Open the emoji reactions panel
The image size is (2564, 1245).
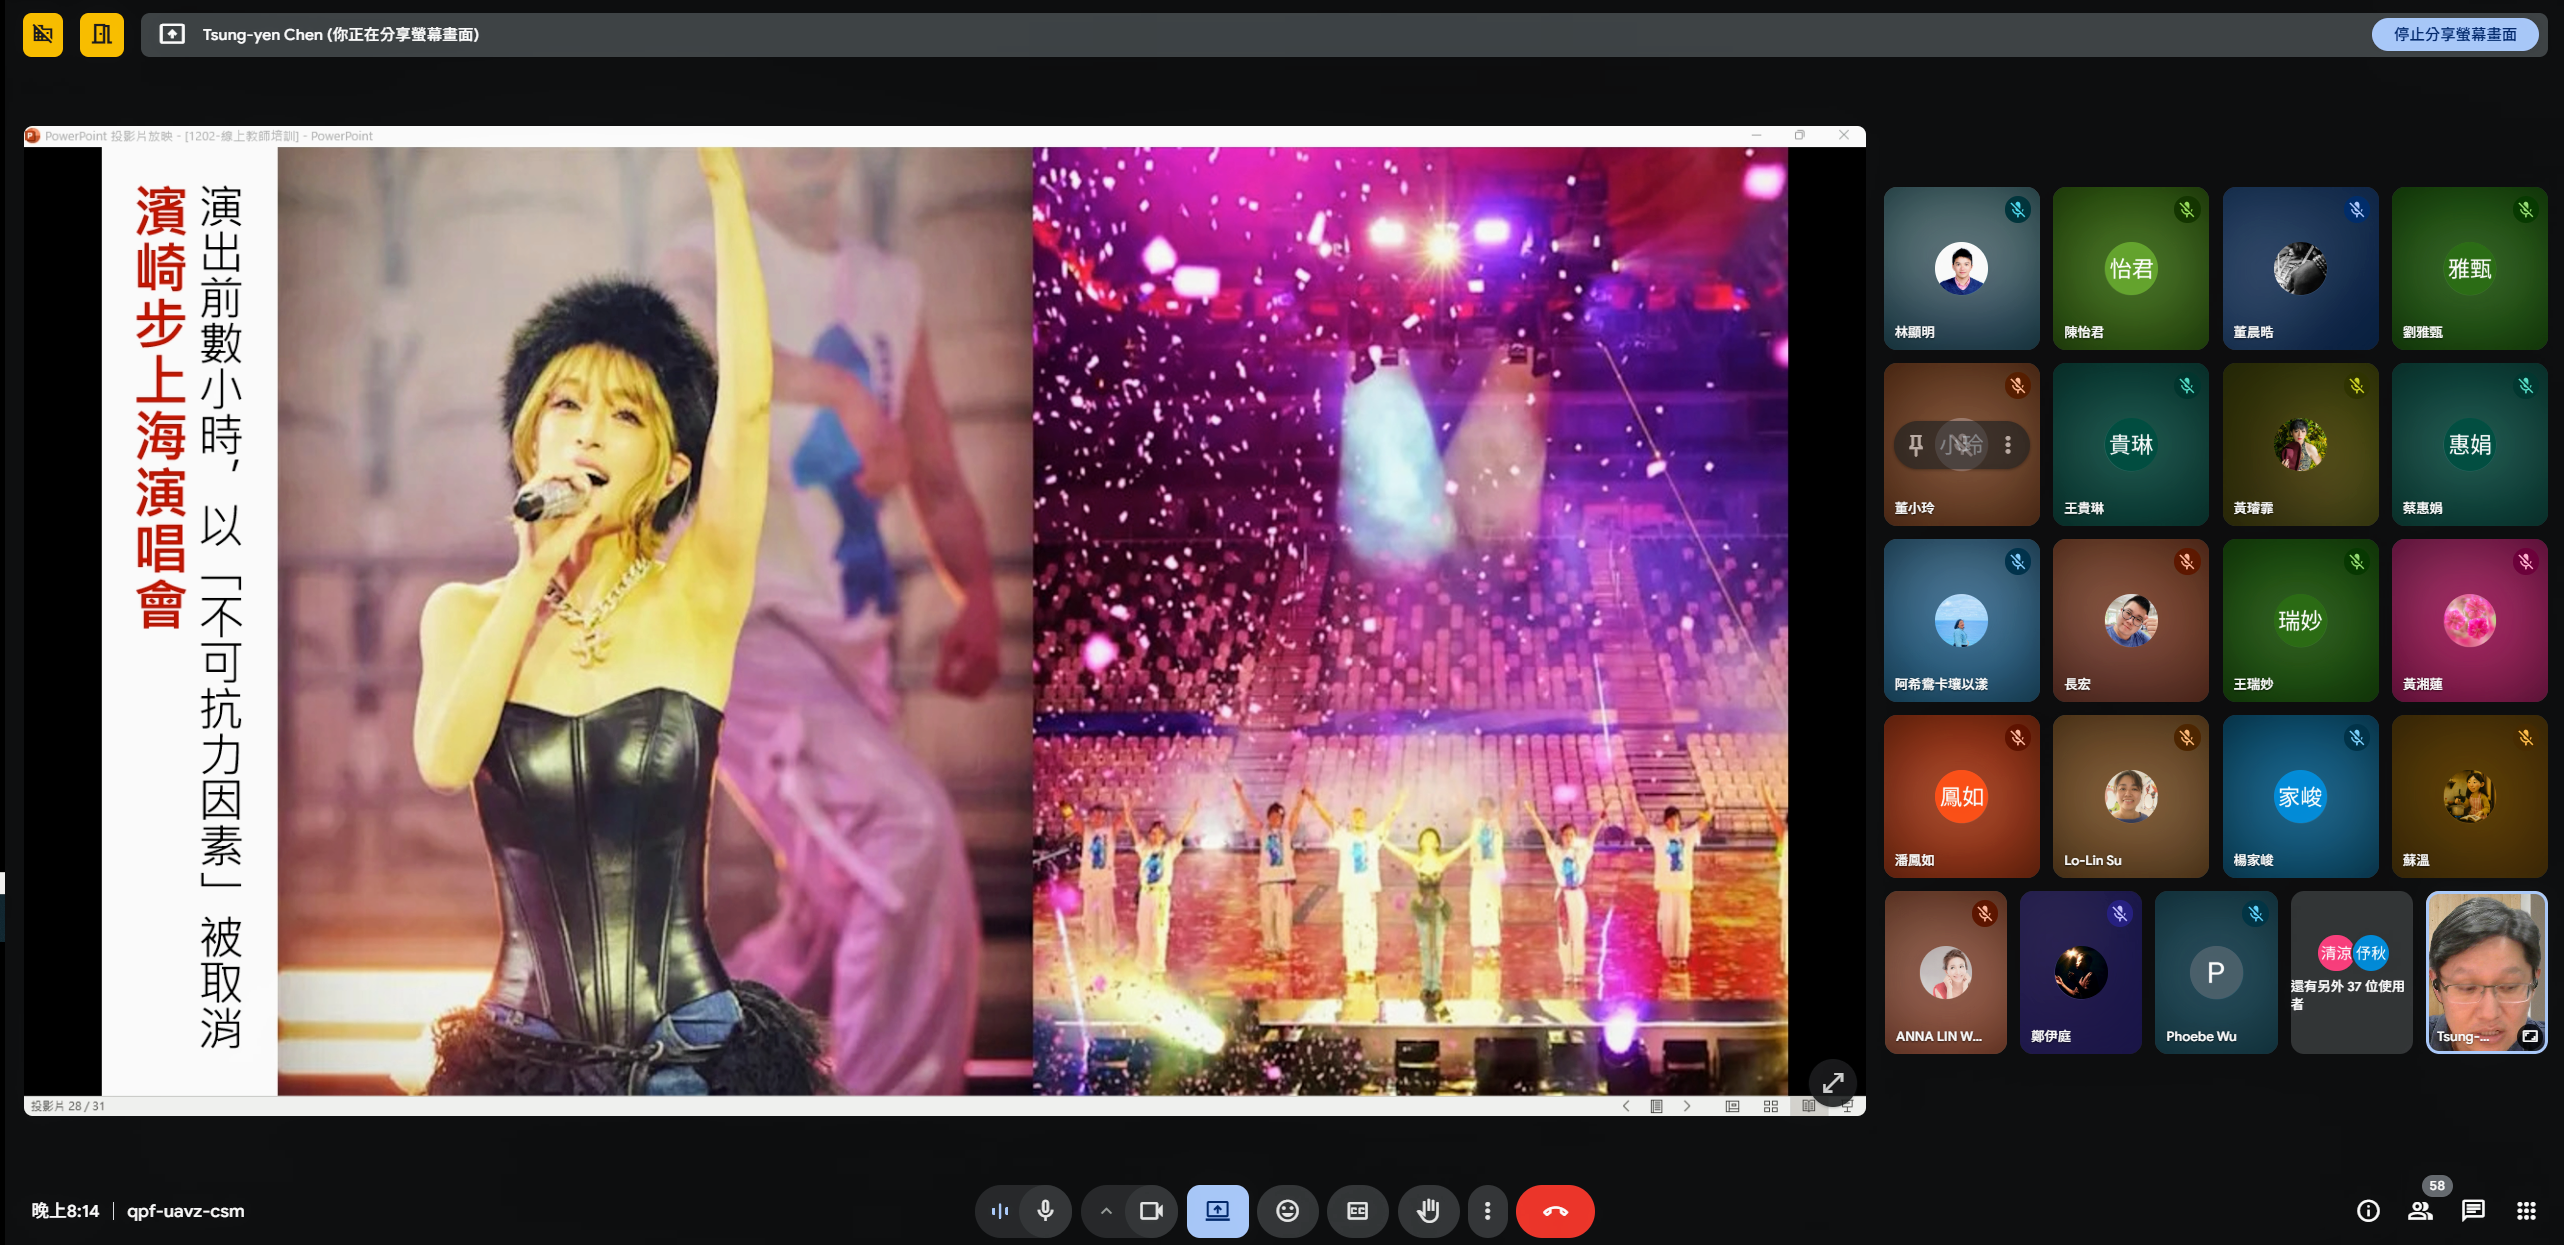click(1287, 1211)
